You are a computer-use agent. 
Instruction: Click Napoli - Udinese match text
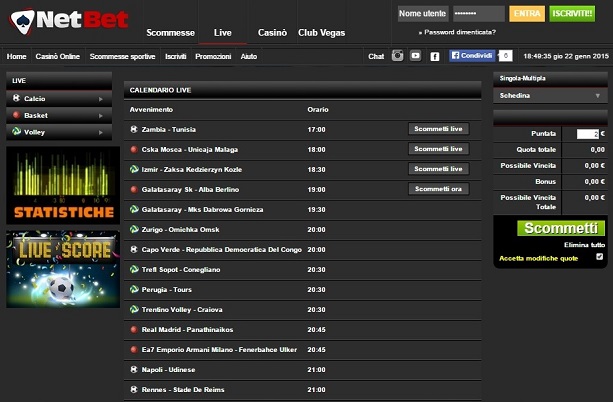coord(168,369)
